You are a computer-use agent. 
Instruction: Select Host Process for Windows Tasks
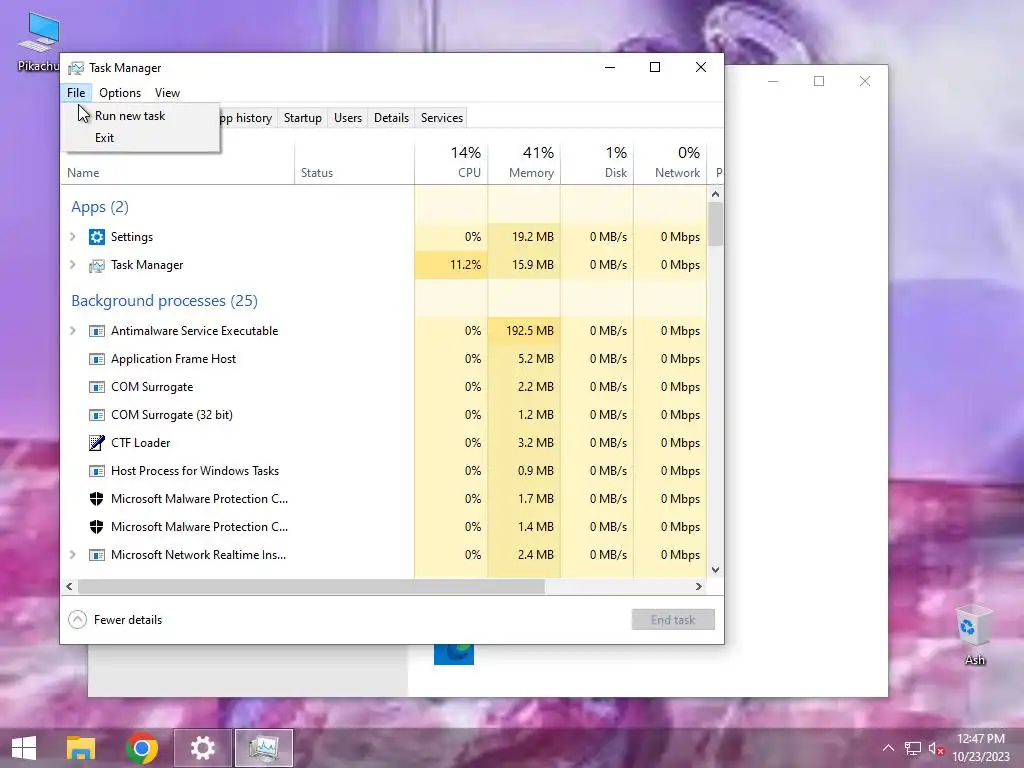(x=195, y=471)
